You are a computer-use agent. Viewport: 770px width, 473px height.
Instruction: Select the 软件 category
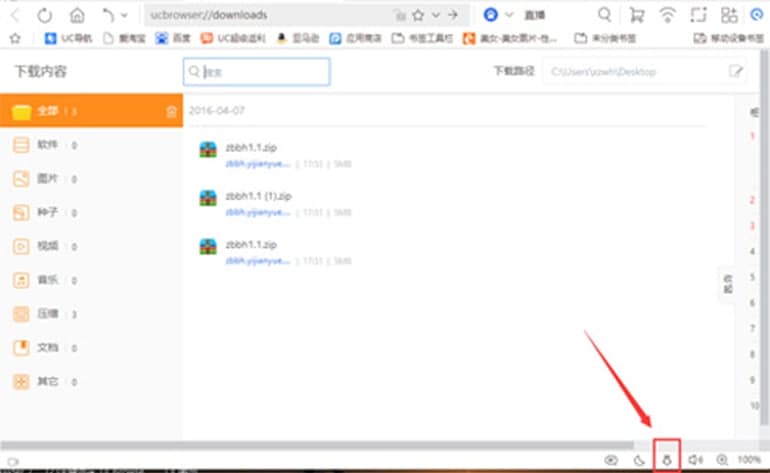[91, 145]
